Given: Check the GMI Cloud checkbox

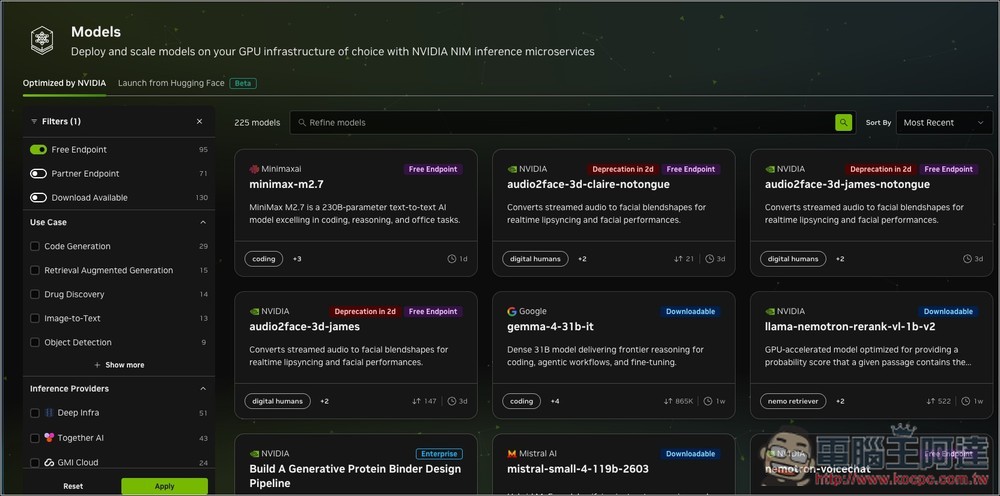Looking at the screenshot, I should (x=35, y=462).
